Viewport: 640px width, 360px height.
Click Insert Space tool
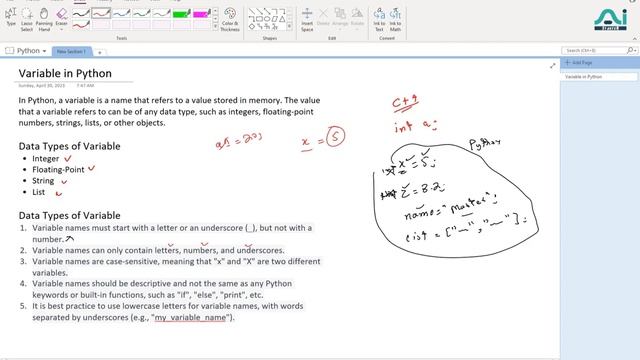(x=307, y=19)
